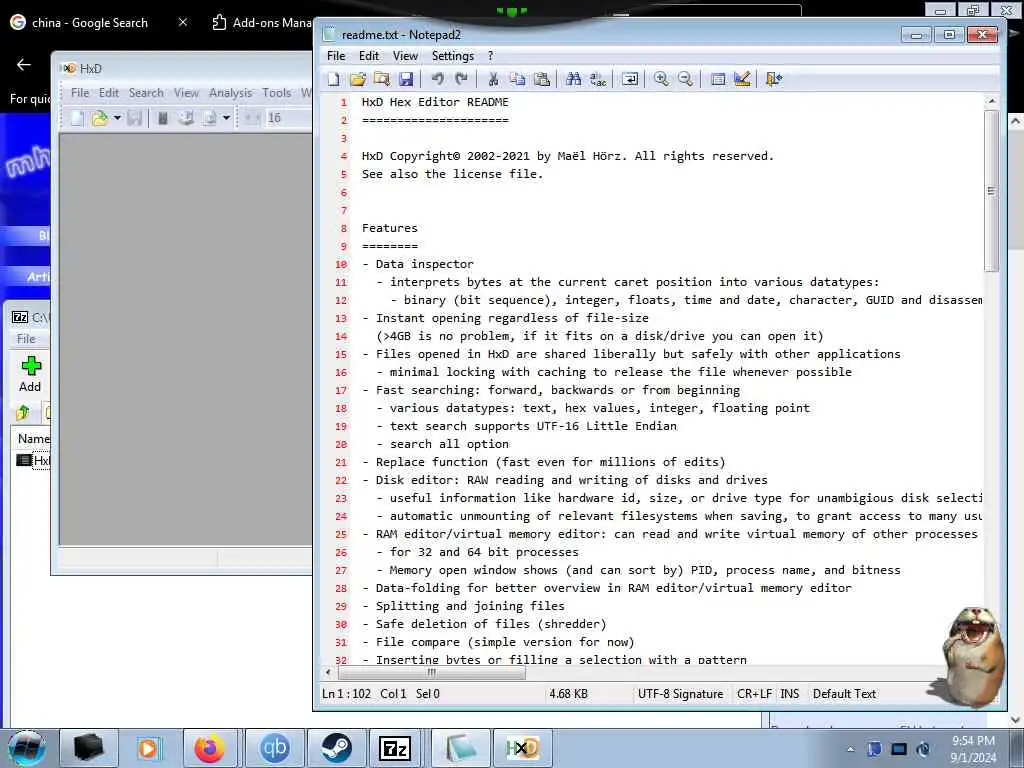Click the Zoom In magnifier icon
1024x768 pixels.
point(661,79)
